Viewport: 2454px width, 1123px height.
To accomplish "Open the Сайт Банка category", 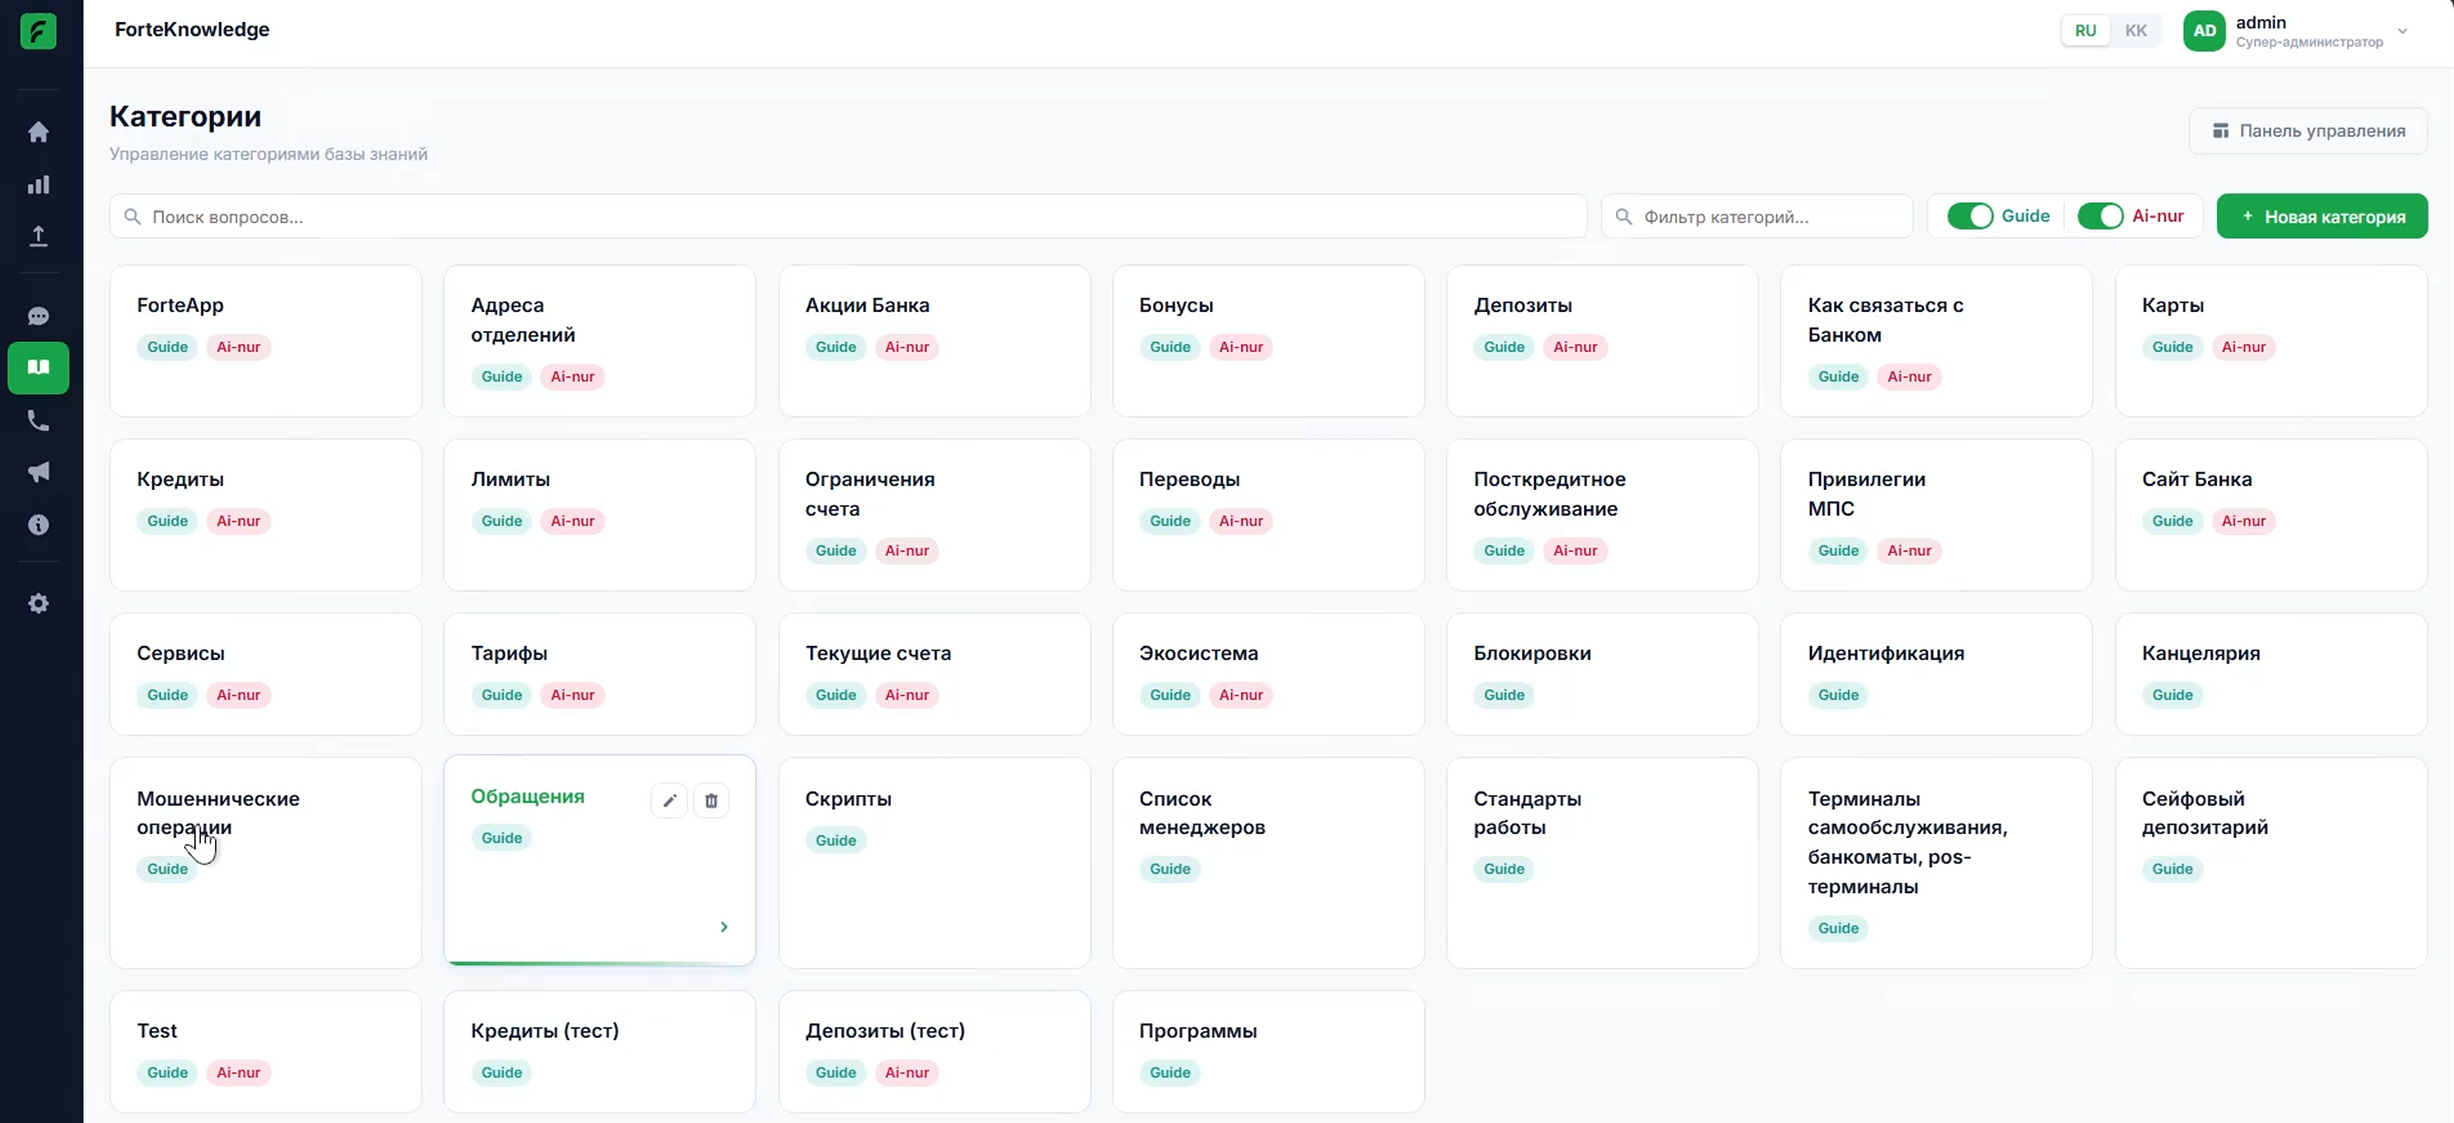I will [x=2271, y=515].
